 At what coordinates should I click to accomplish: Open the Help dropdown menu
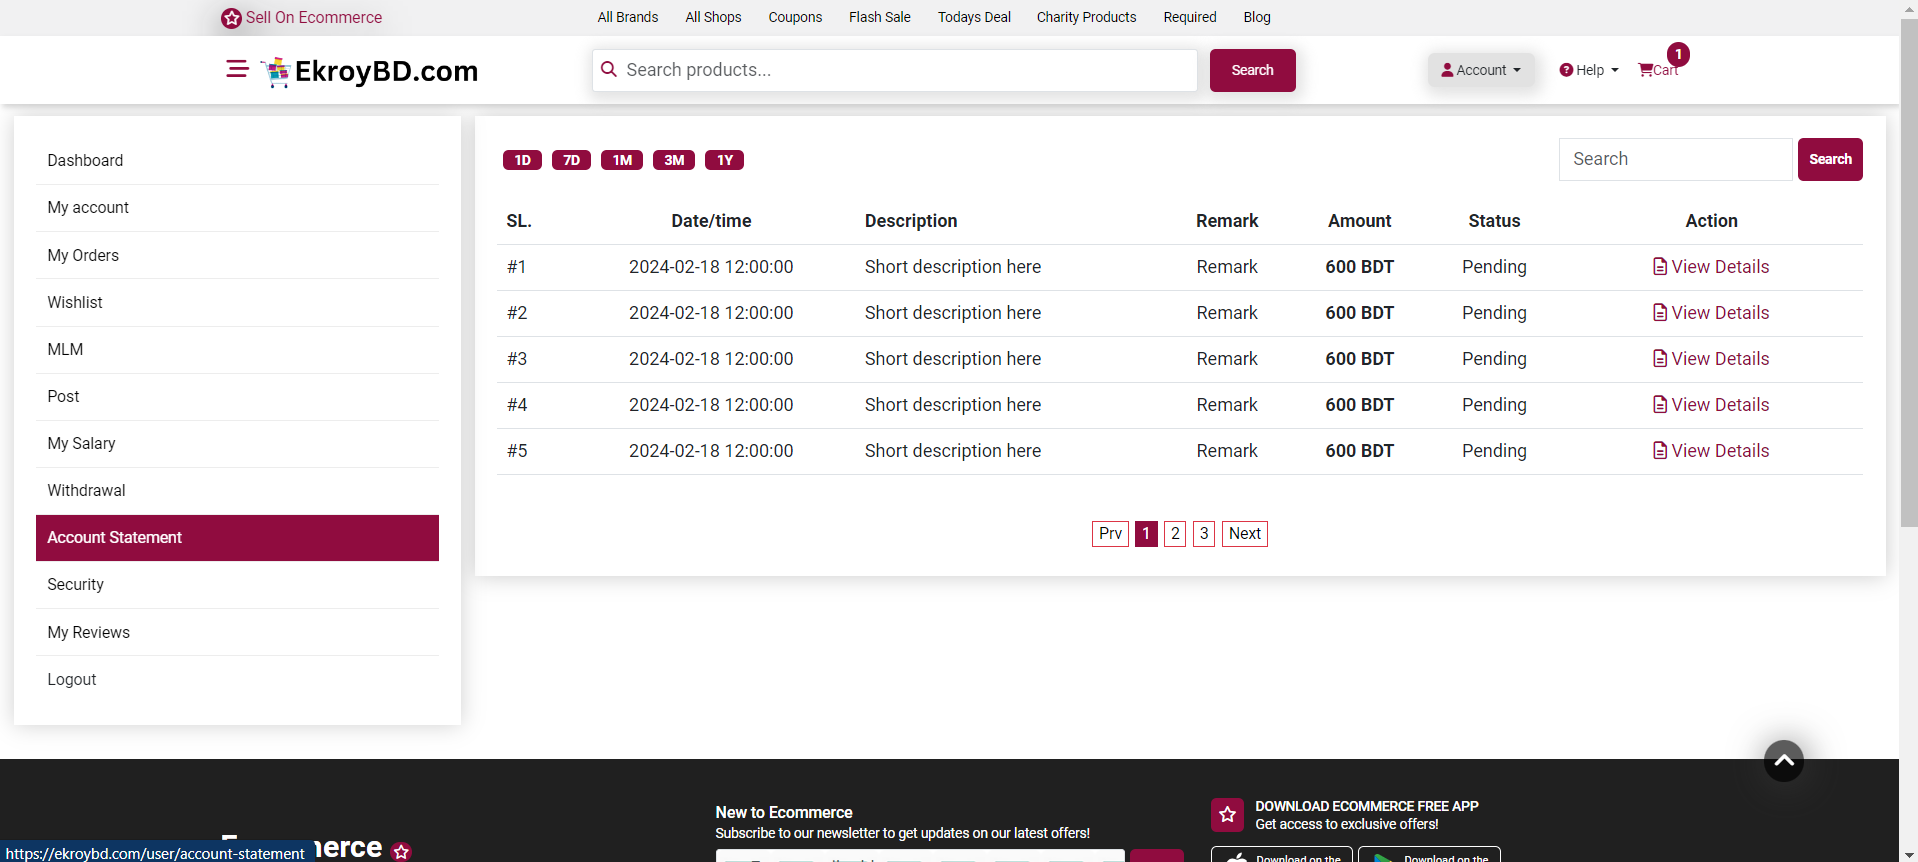click(1588, 70)
